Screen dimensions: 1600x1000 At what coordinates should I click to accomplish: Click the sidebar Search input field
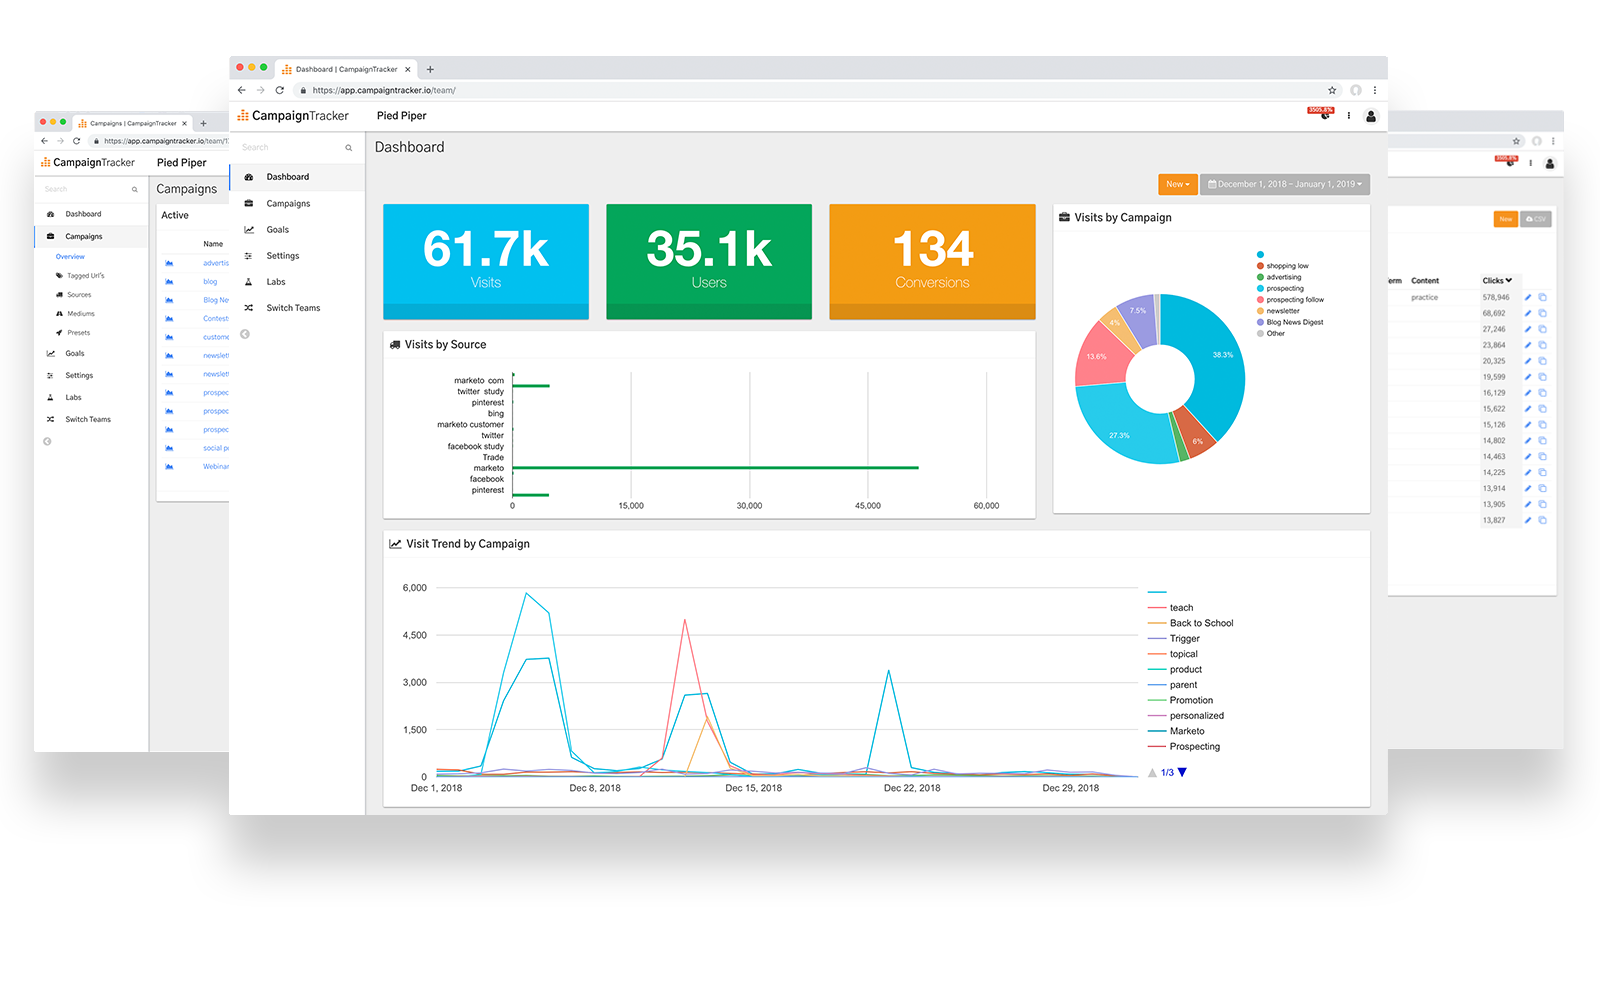click(290, 148)
